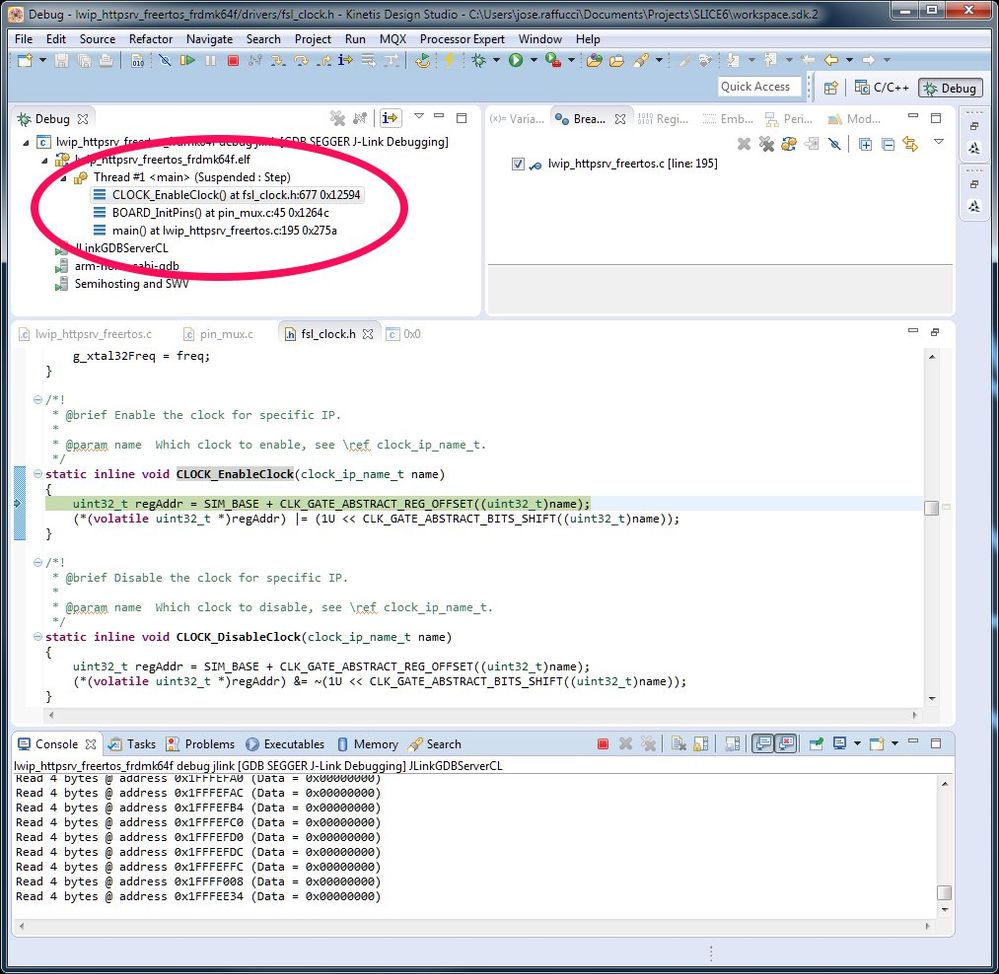Click the binary build toolbar icon

[138, 61]
